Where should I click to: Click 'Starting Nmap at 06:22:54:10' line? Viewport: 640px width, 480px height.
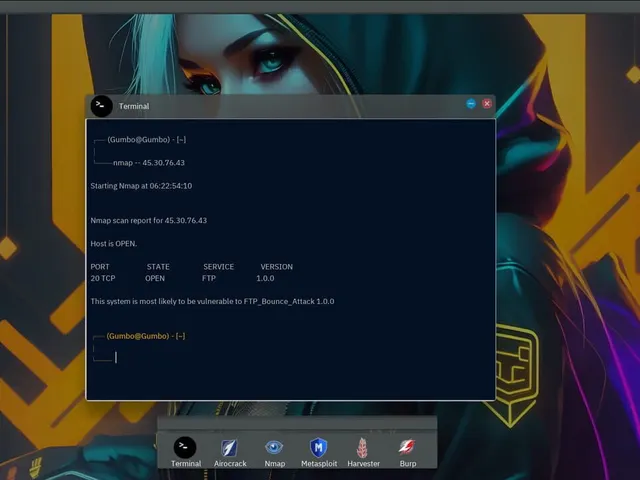(x=141, y=186)
